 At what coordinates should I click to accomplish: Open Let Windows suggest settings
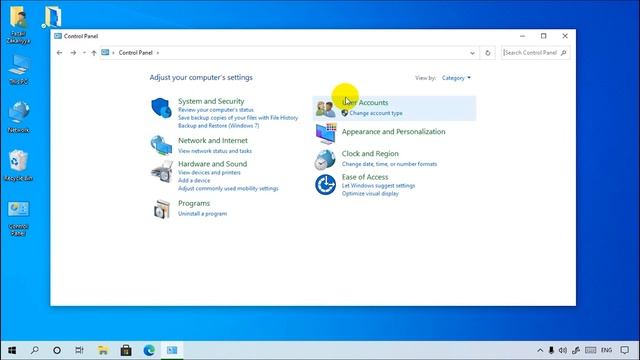[x=378, y=186]
